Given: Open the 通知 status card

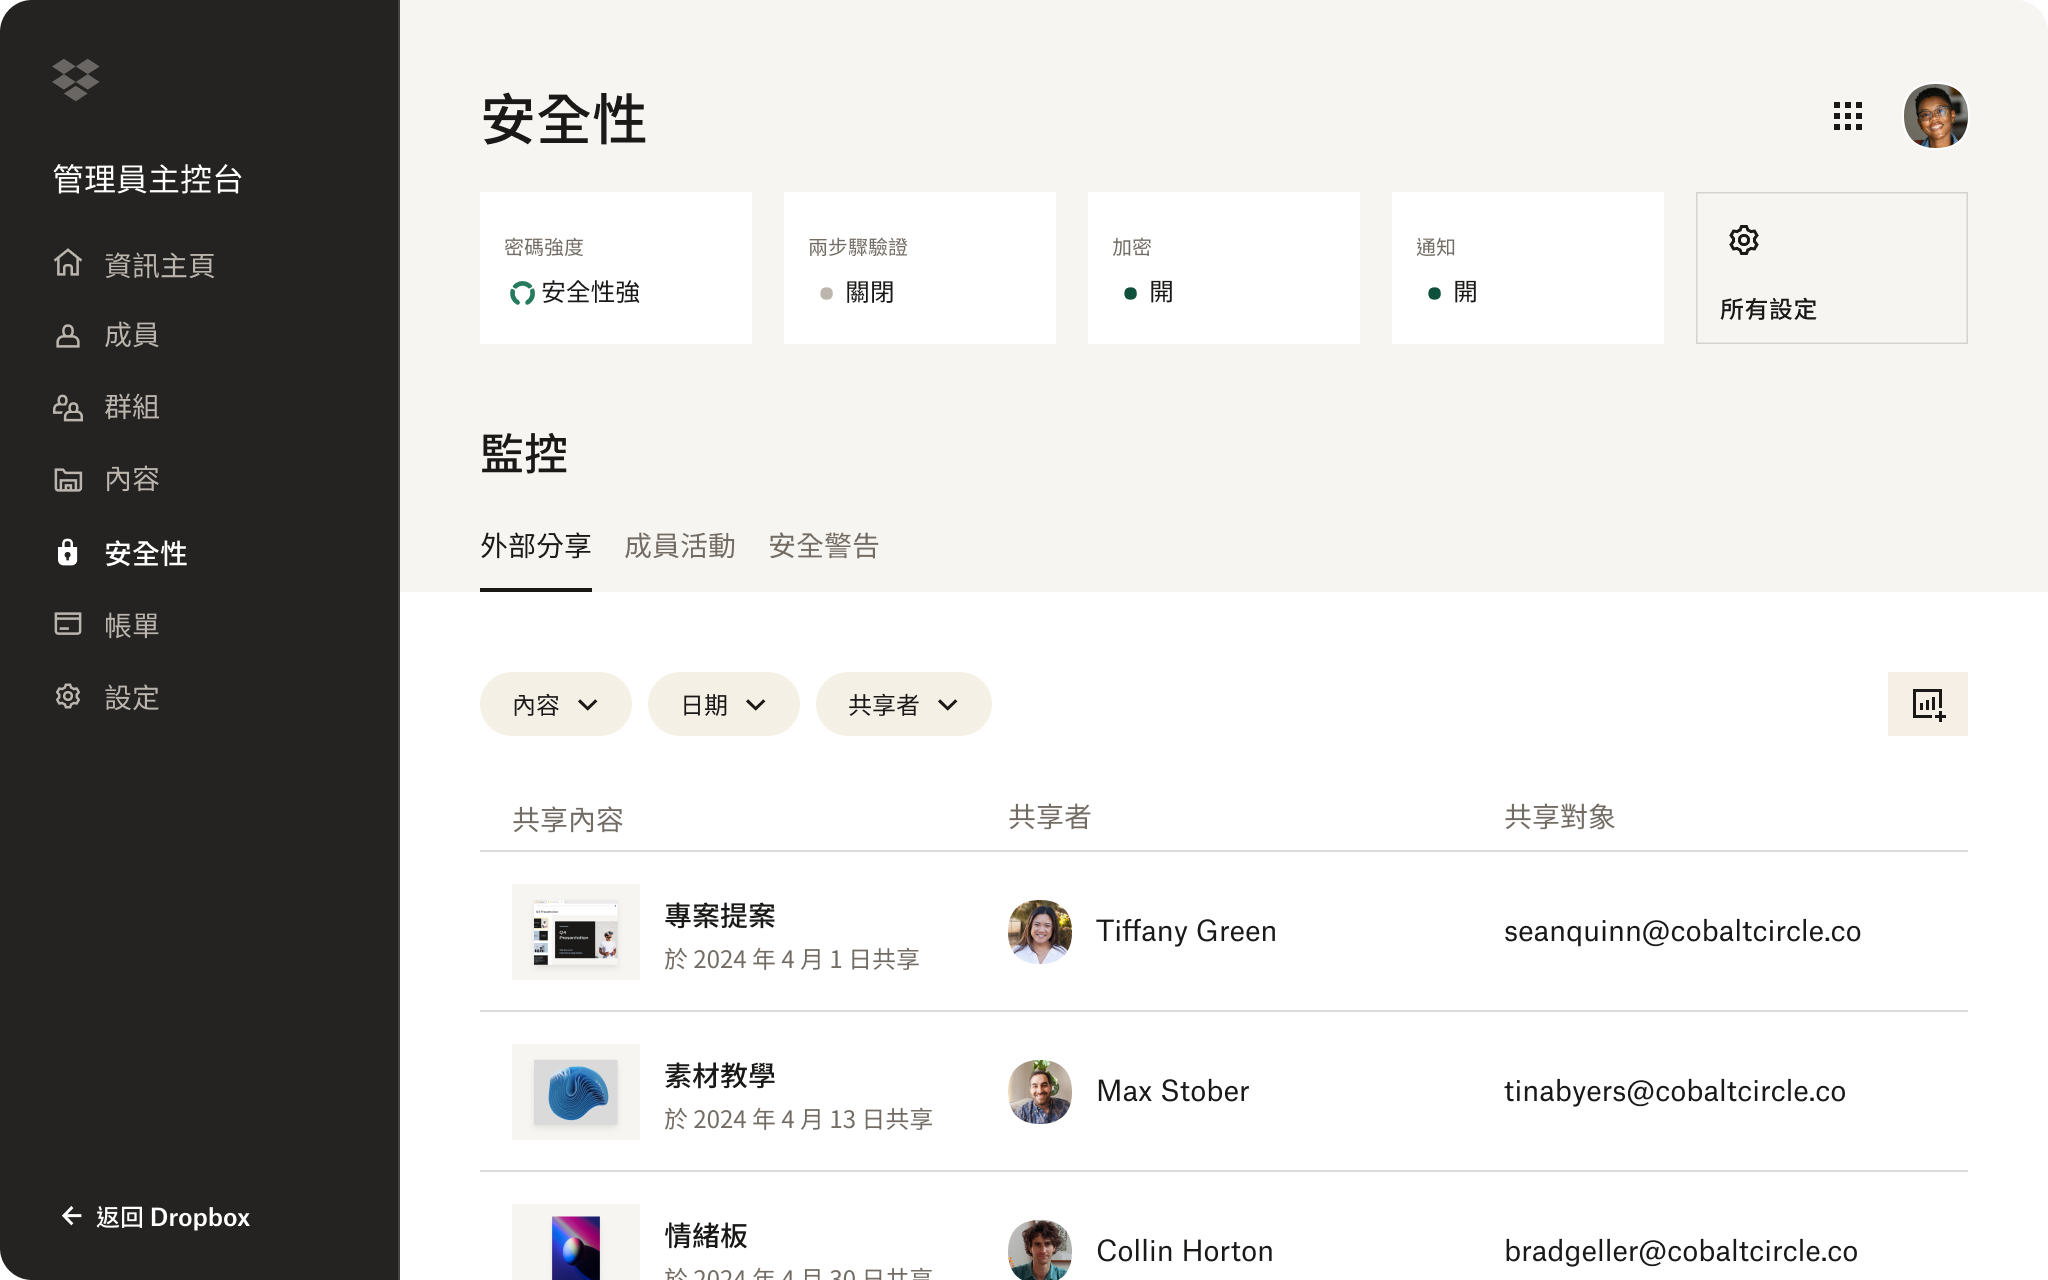Looking at the screenshot, I should coord(1528,268).
